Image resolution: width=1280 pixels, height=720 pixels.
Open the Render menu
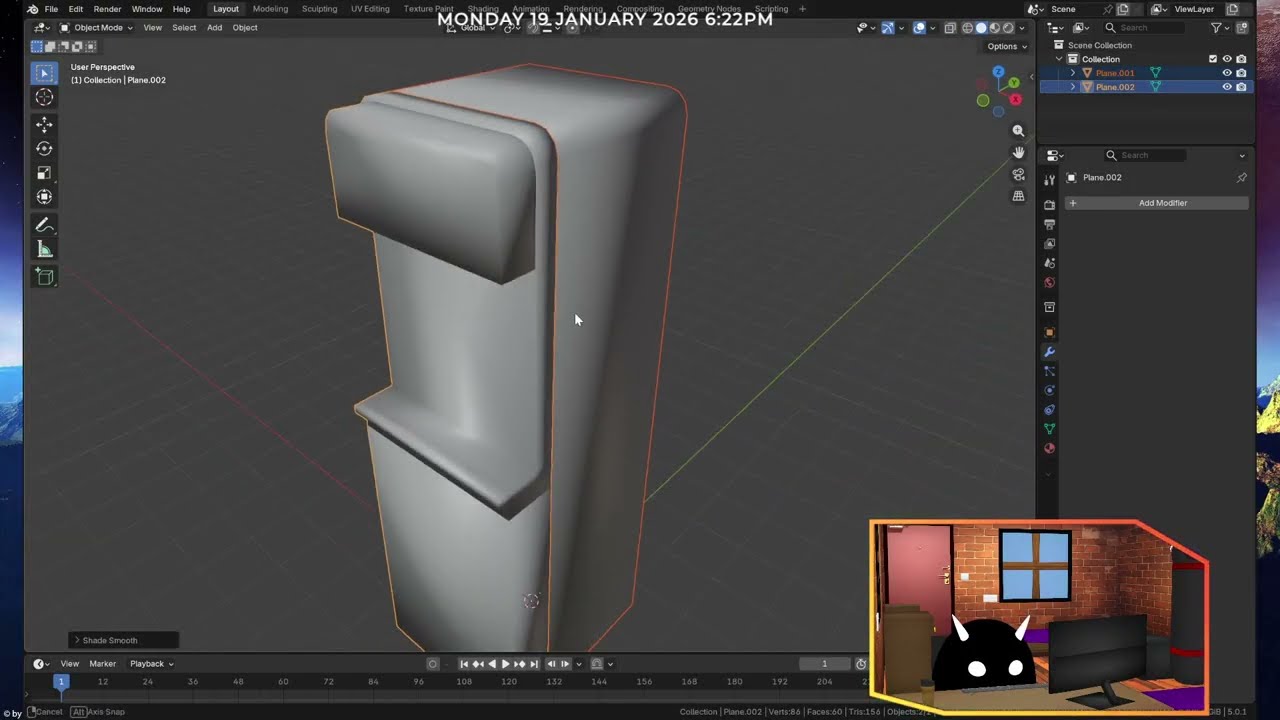click(107, 9)
